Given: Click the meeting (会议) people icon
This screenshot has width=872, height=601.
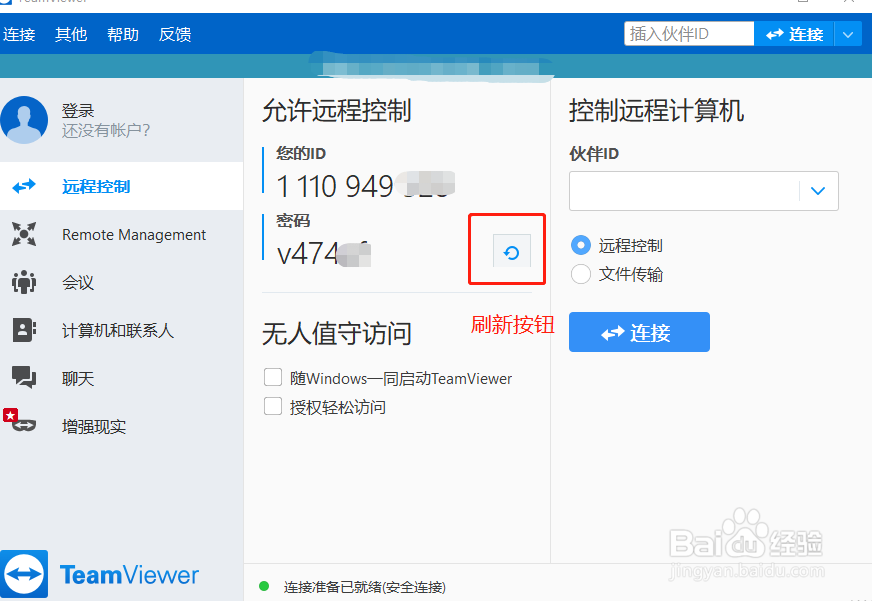Looking at the screenshot, I should point(24,282).
